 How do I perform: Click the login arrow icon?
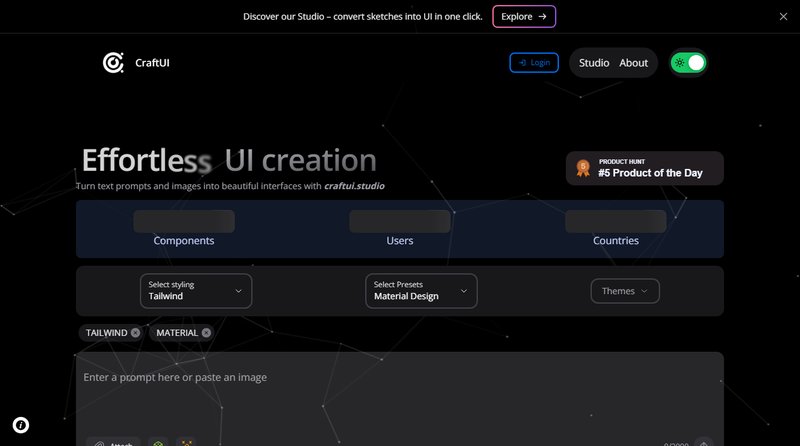[x=523, y=63]
